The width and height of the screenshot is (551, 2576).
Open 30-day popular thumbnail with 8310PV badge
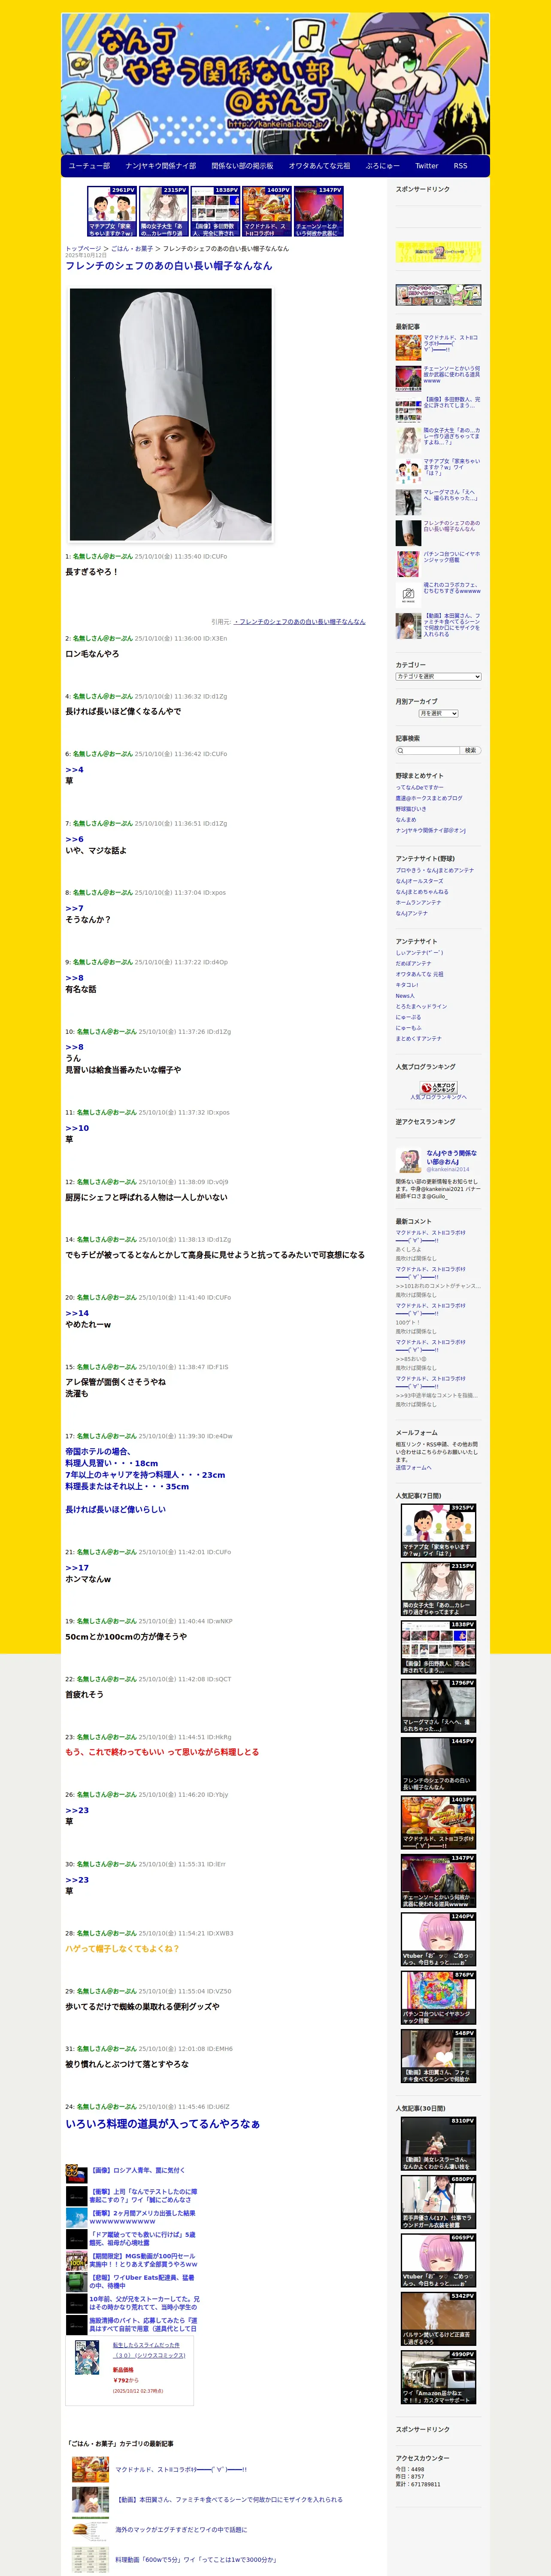coord(438,2144)
